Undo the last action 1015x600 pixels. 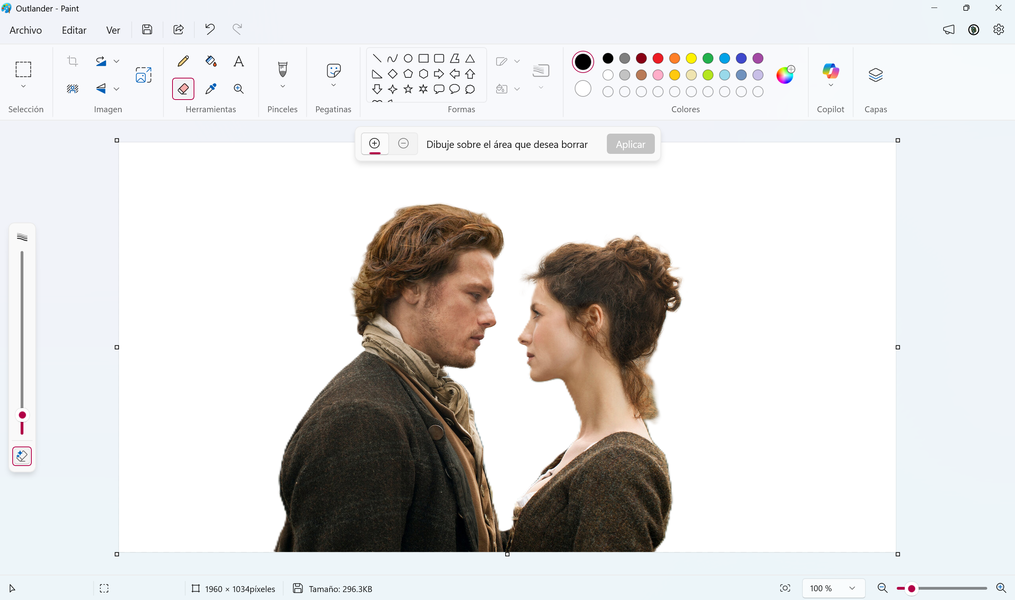[x=210, y=29]
